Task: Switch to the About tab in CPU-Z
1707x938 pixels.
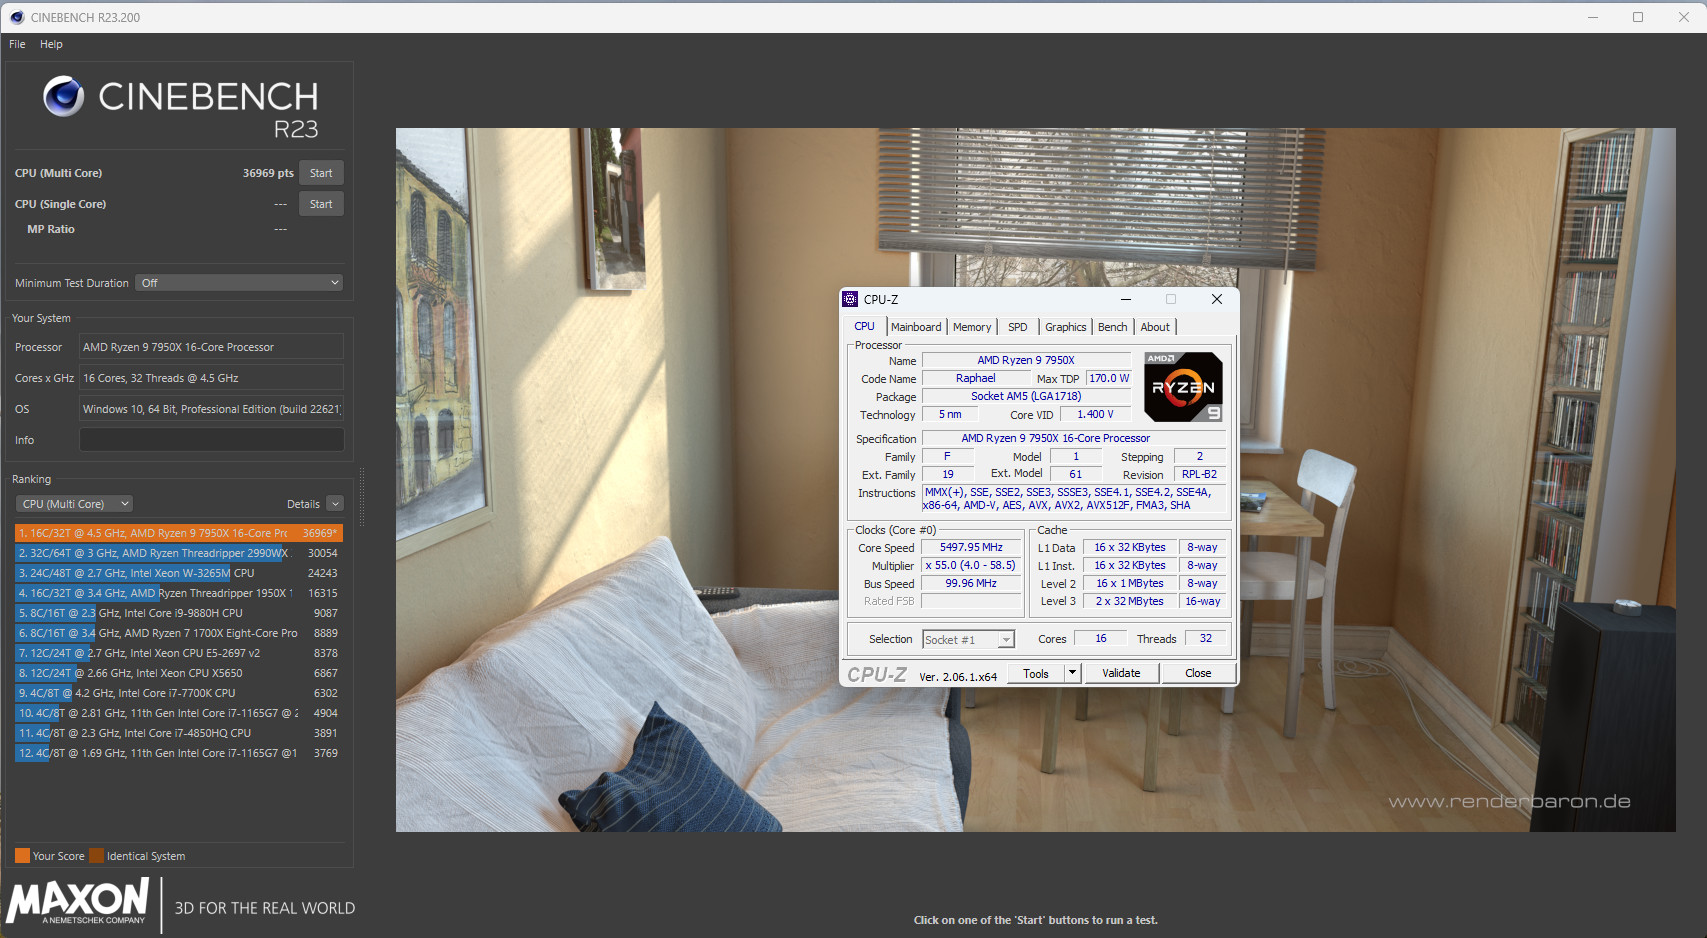Action: coord(1155,327)
